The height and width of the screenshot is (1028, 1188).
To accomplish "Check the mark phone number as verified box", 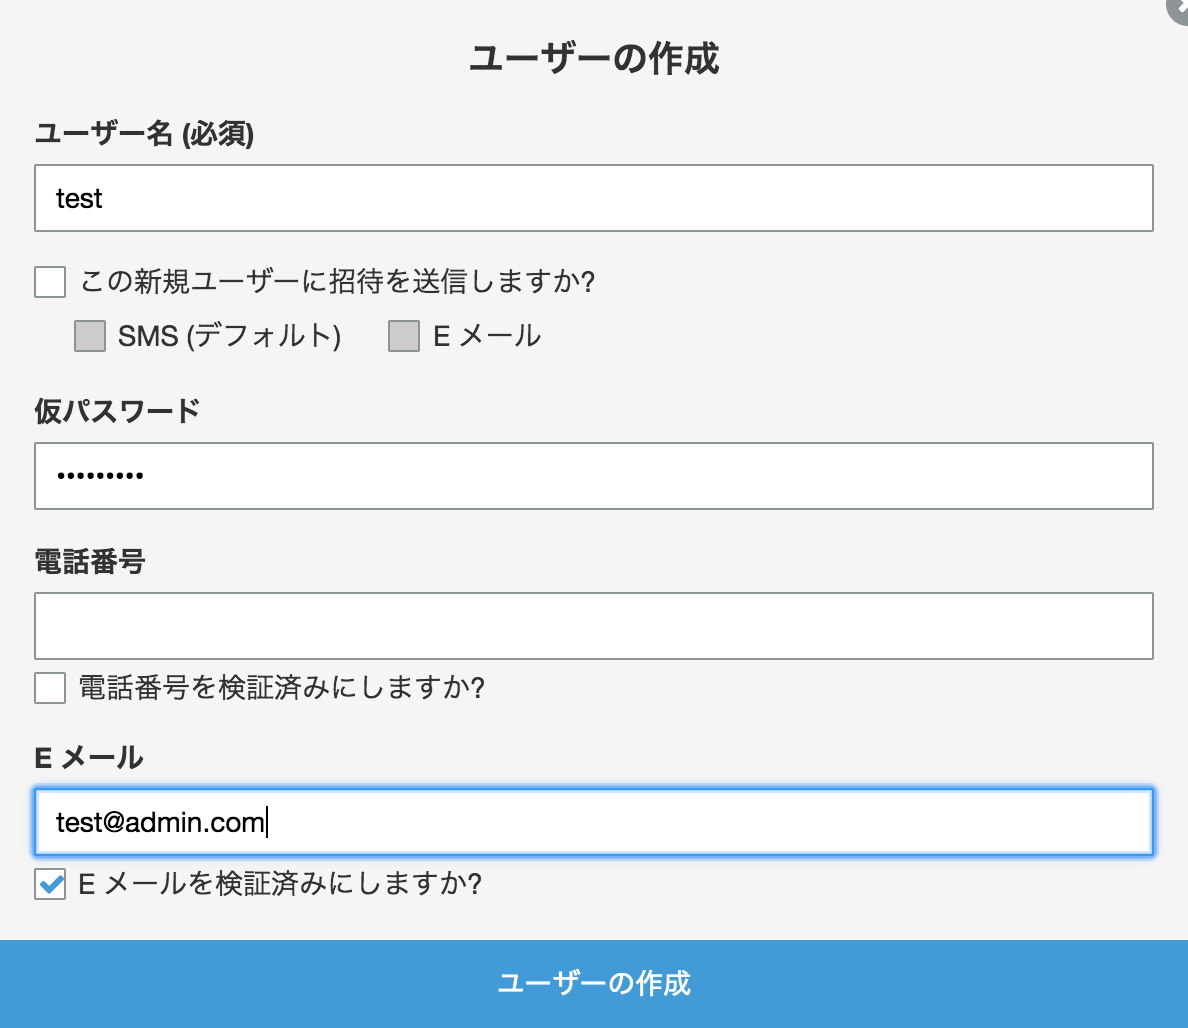I will [50, 688].
